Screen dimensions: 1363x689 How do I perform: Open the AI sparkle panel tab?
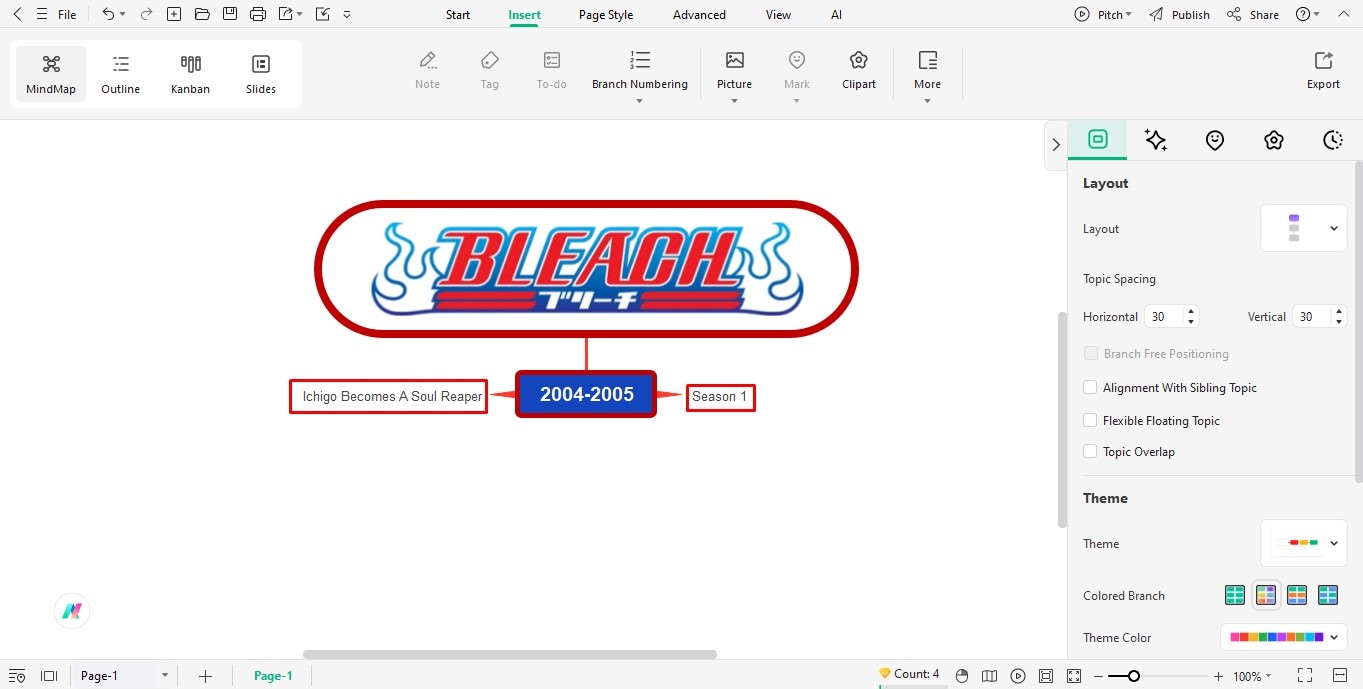point(1156,140)
